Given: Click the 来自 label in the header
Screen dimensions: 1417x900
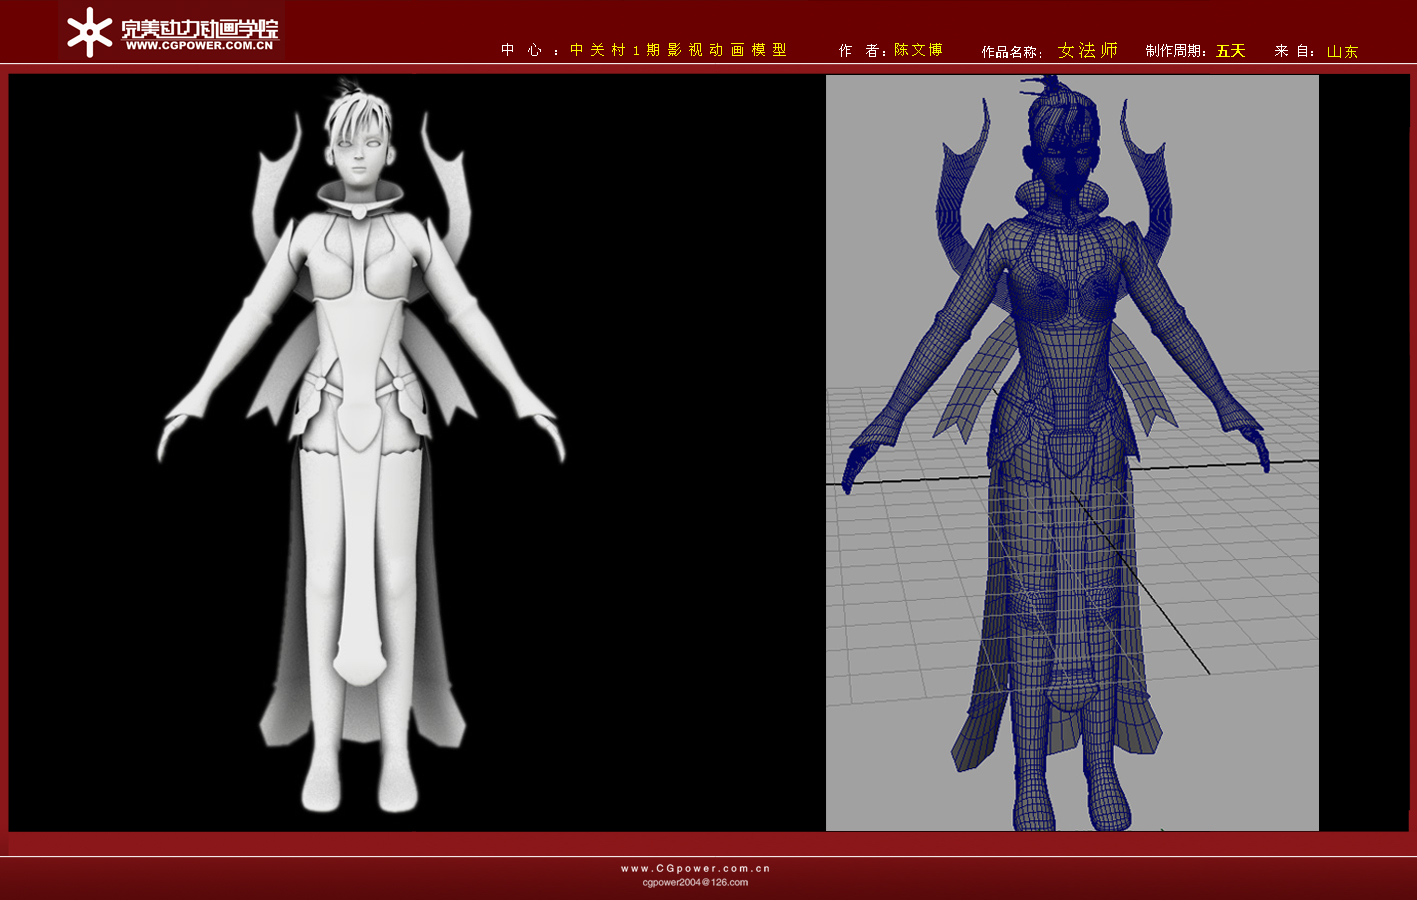Looking at the screenshot, I should coord(1293,51).
